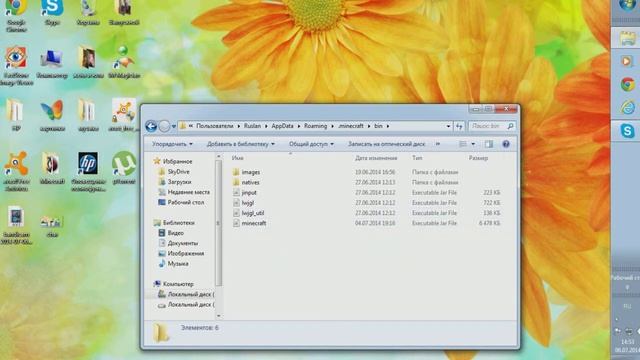This screenshot has width=640, height=360.
Task: Select the lwjgl file row
Action: coord(367,203)
